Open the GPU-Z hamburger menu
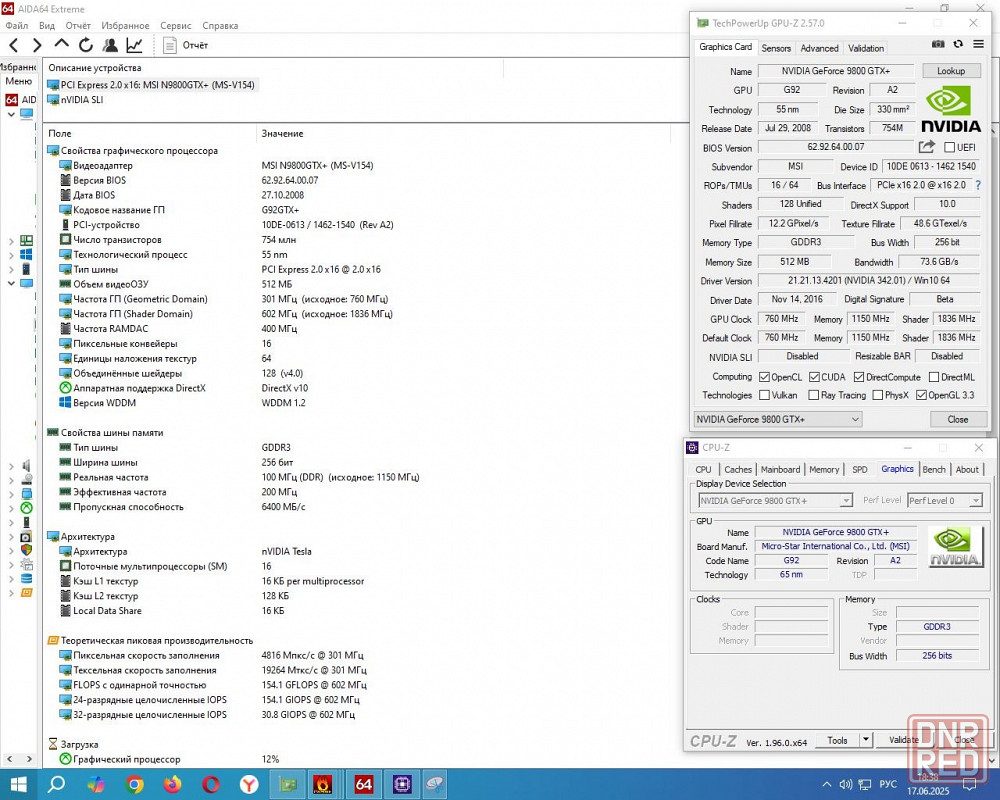The width and height of the screenshot is (1000, 800). point(978,44)
